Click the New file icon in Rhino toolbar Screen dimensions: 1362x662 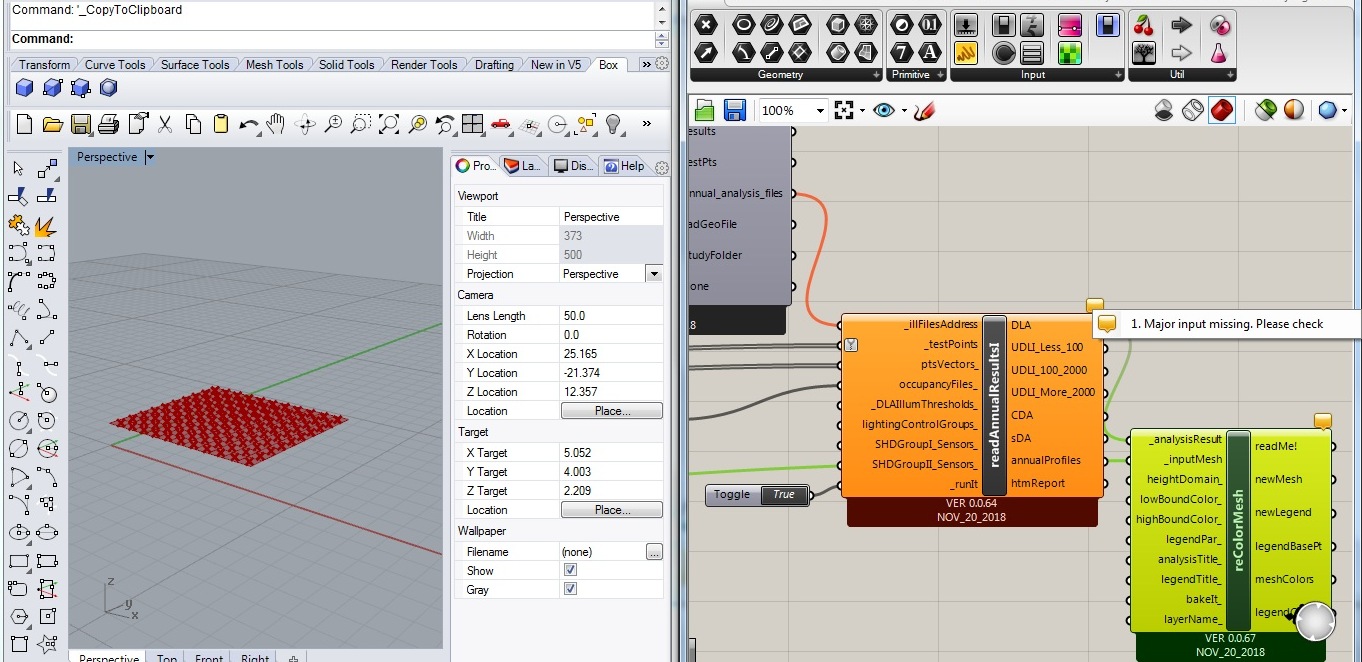coord(24,125)
